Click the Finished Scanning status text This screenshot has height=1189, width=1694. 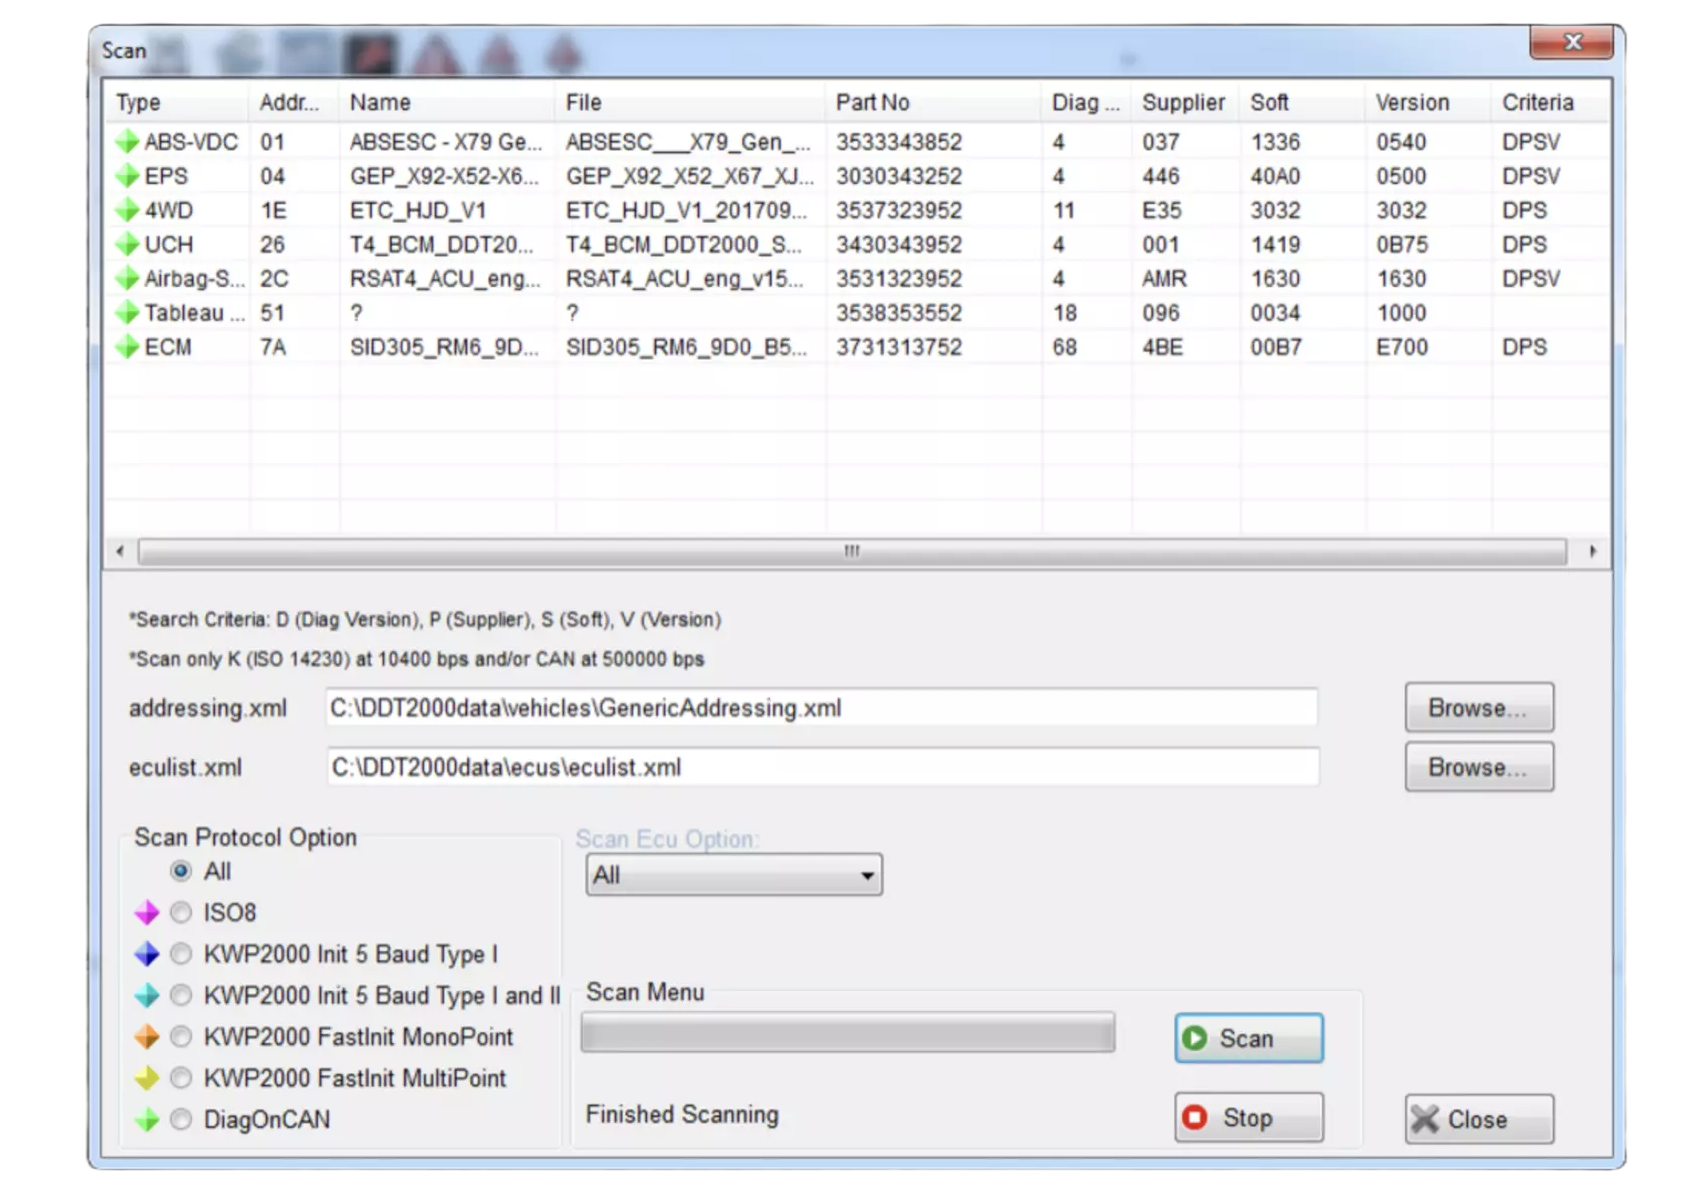click(682, 1114)
